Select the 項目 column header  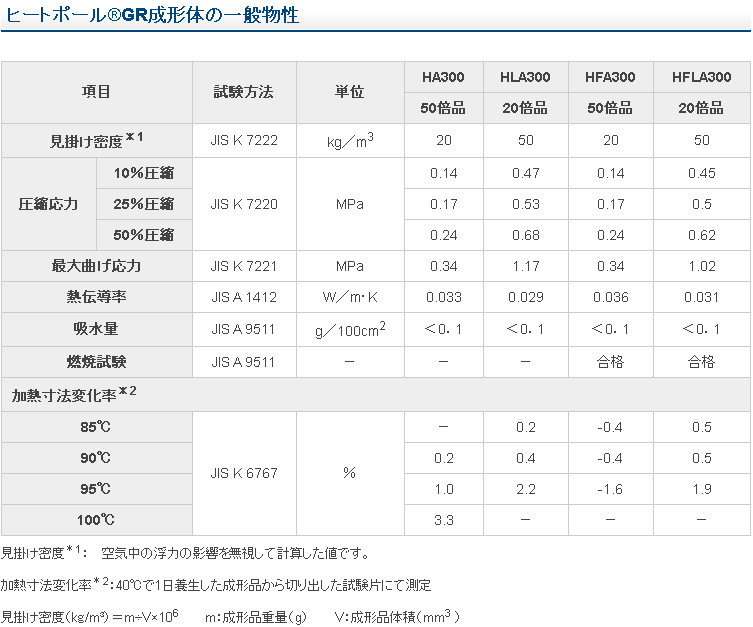pos(97,92)
